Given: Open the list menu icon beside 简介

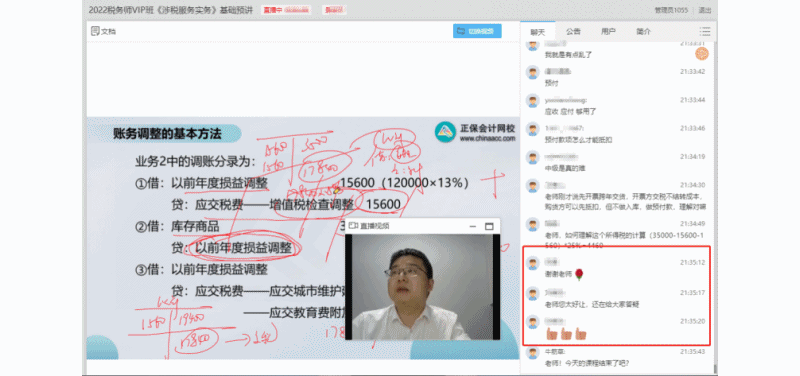Looking at the screenshot, I should 705,32.
